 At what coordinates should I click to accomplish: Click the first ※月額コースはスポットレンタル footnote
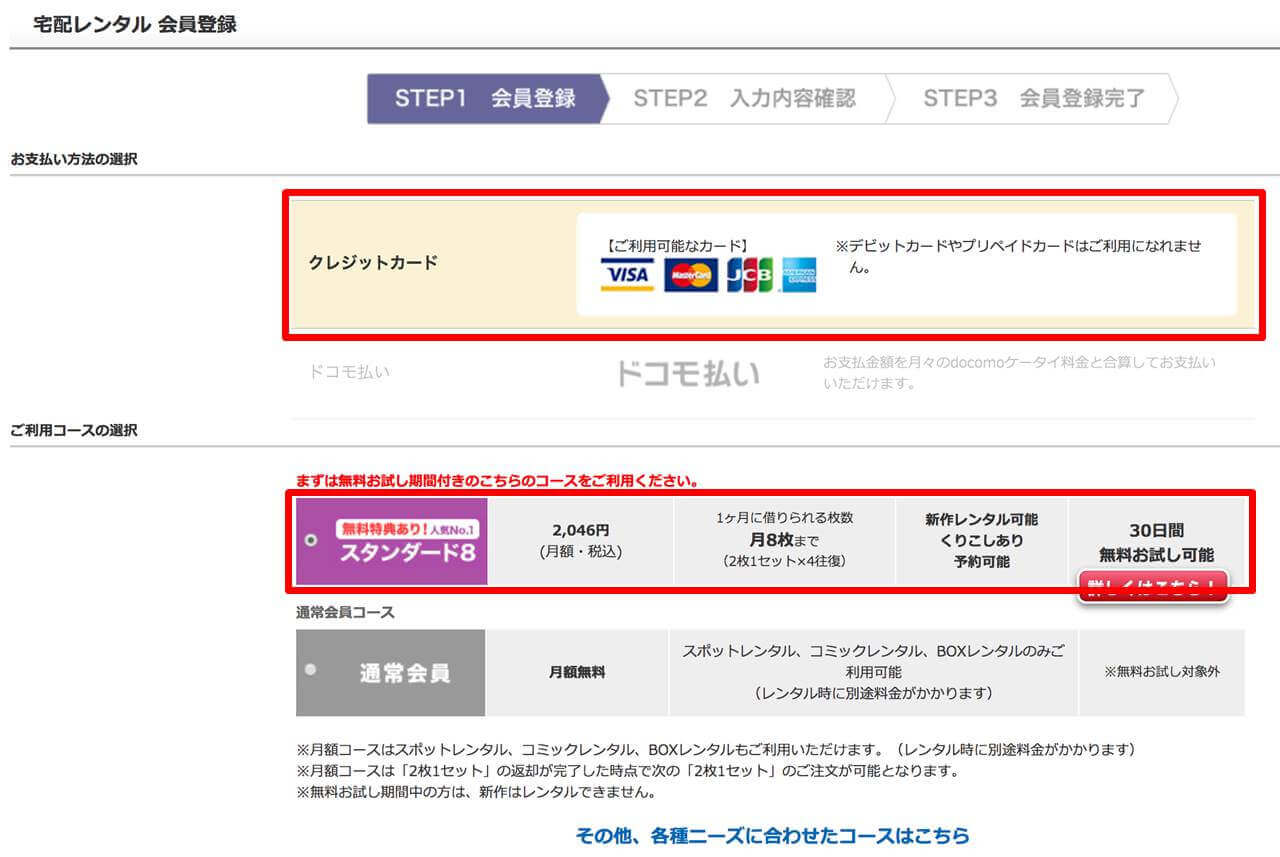716,749
